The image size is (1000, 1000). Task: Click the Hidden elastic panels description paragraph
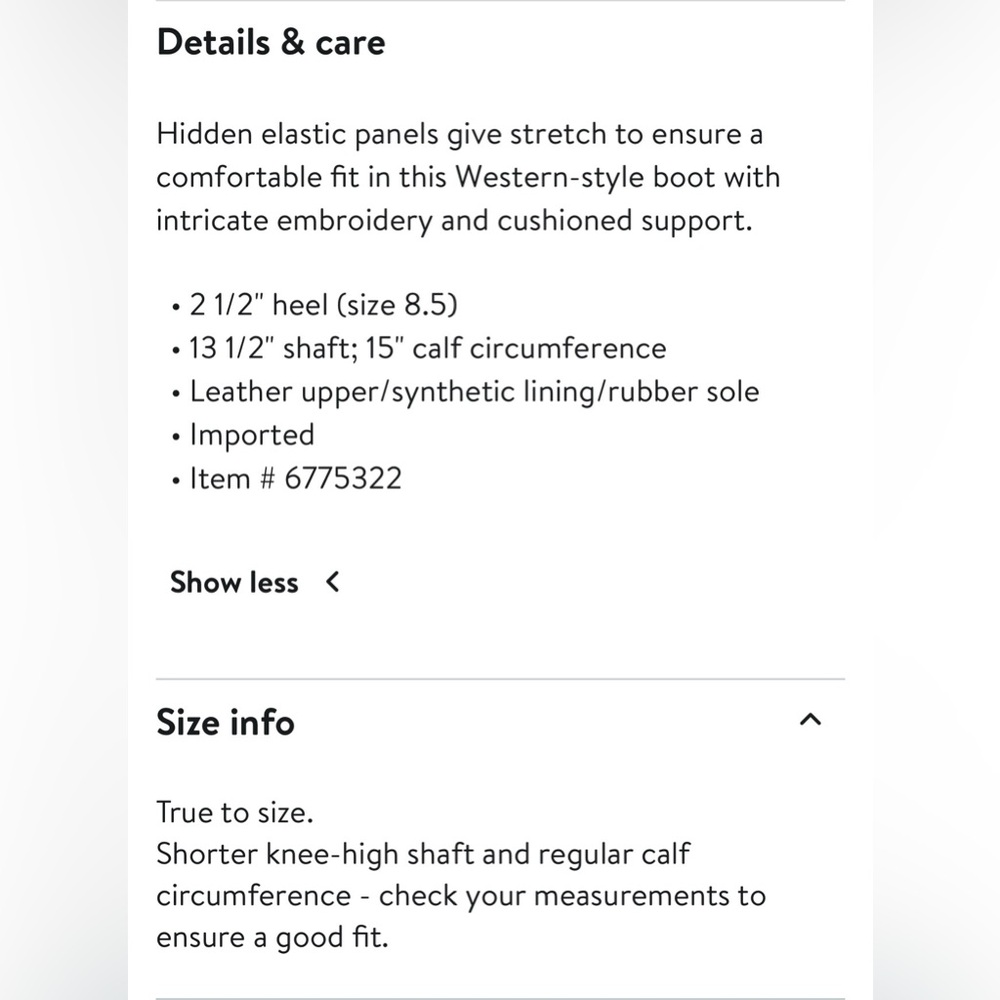[x=468, y=177]
